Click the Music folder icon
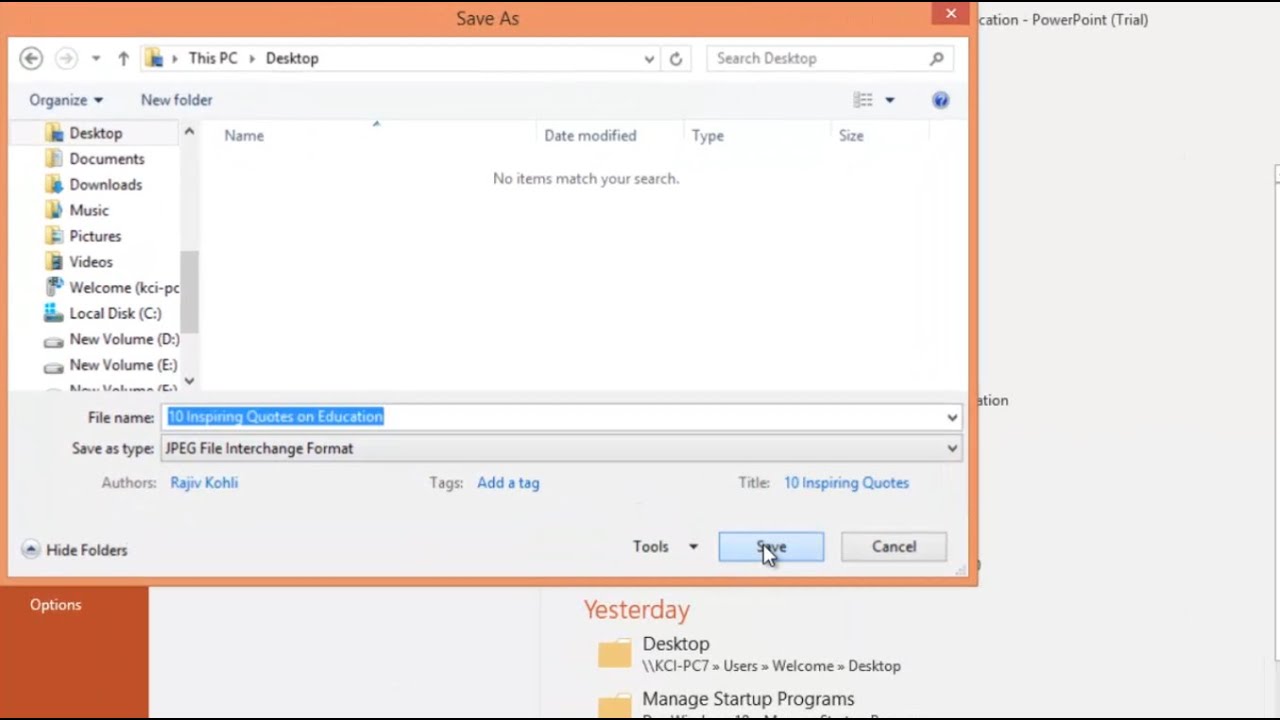 [55, 211]
